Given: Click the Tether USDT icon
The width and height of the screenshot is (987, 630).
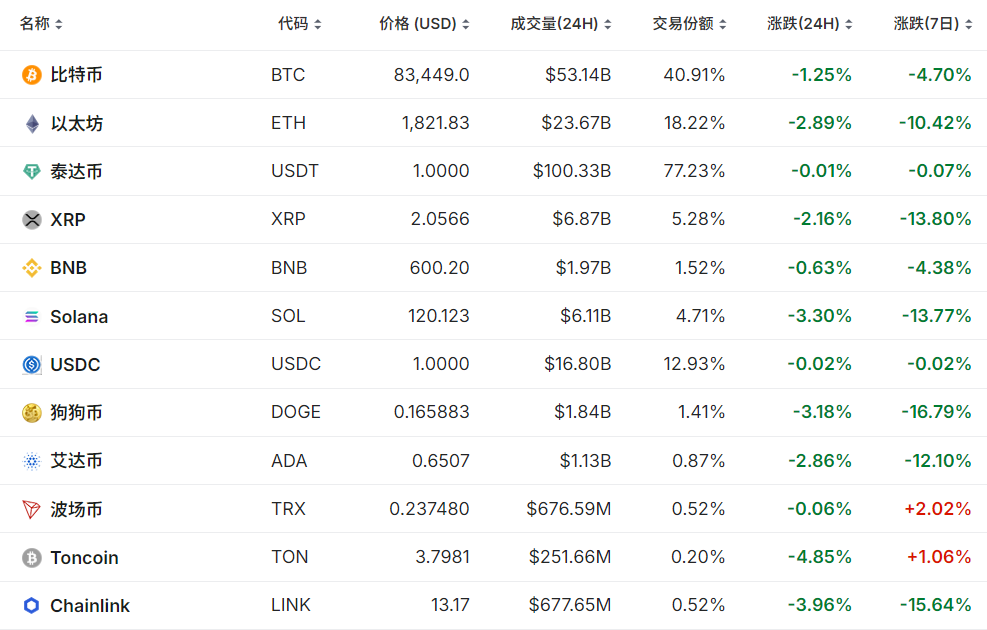Looking at the screenshot, I should click(32, 171).
